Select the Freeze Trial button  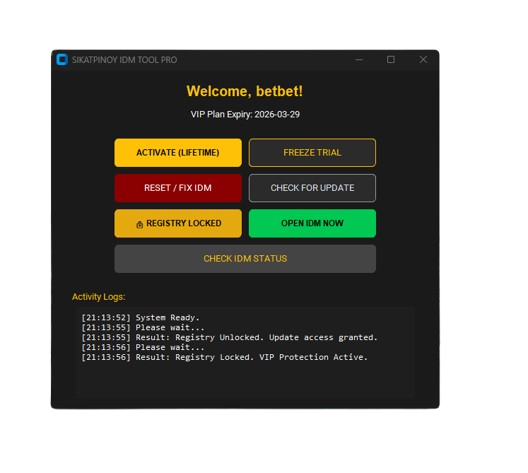tap(312, 153)
